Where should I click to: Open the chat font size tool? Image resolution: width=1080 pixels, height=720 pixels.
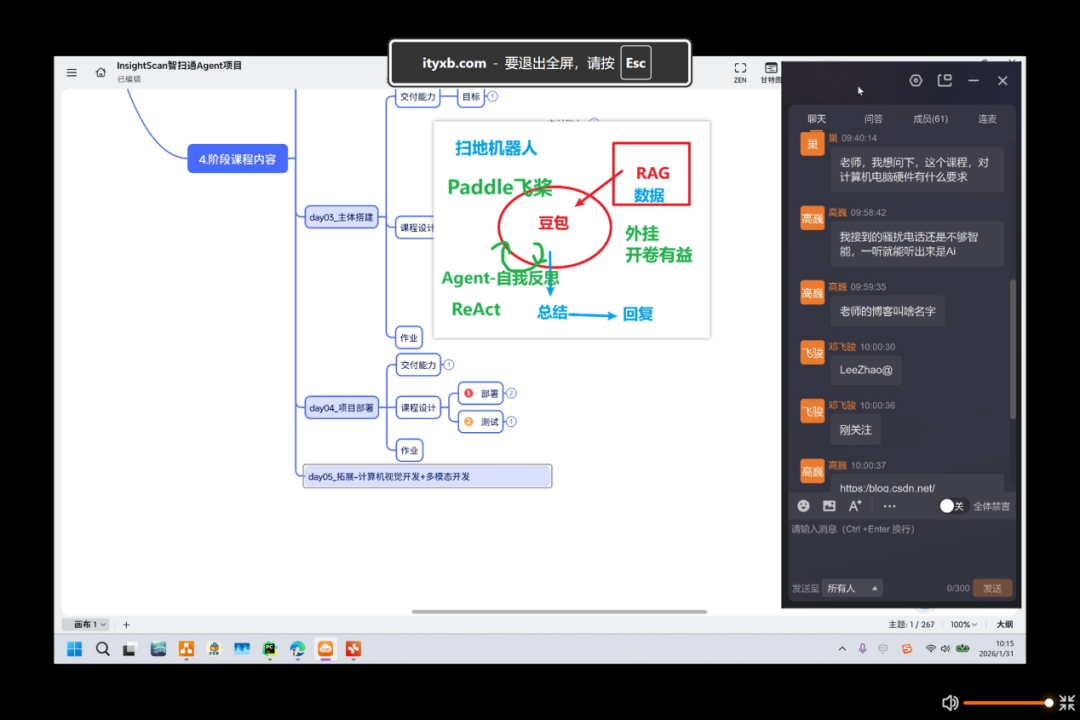coord(855,506)
